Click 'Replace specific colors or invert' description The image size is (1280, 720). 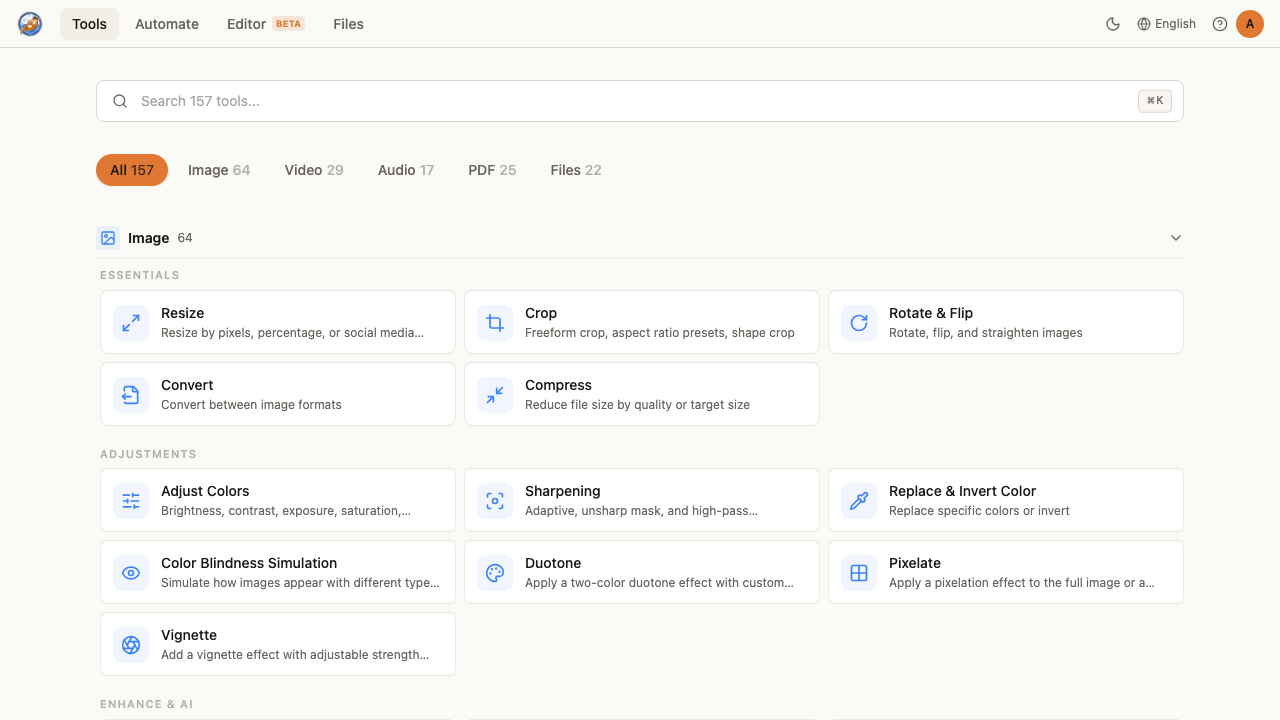979,511
